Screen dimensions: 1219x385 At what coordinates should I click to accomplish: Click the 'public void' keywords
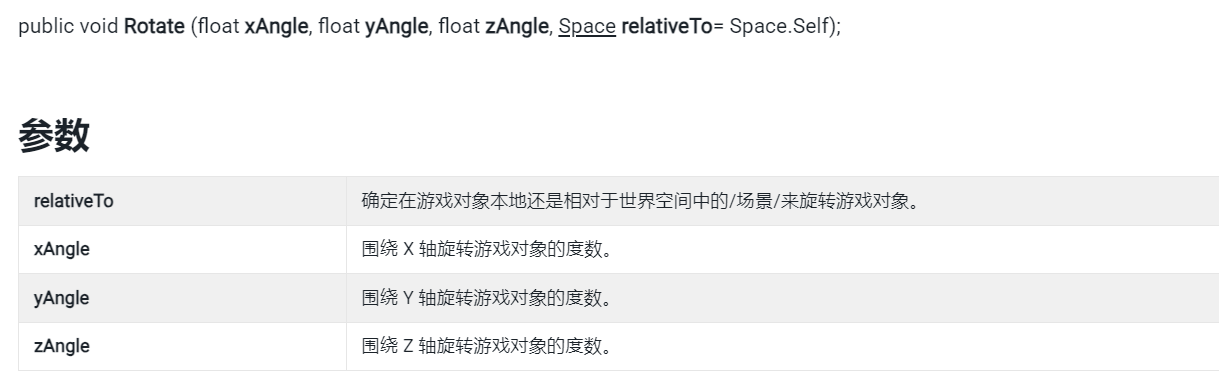(x=68, y=26)
